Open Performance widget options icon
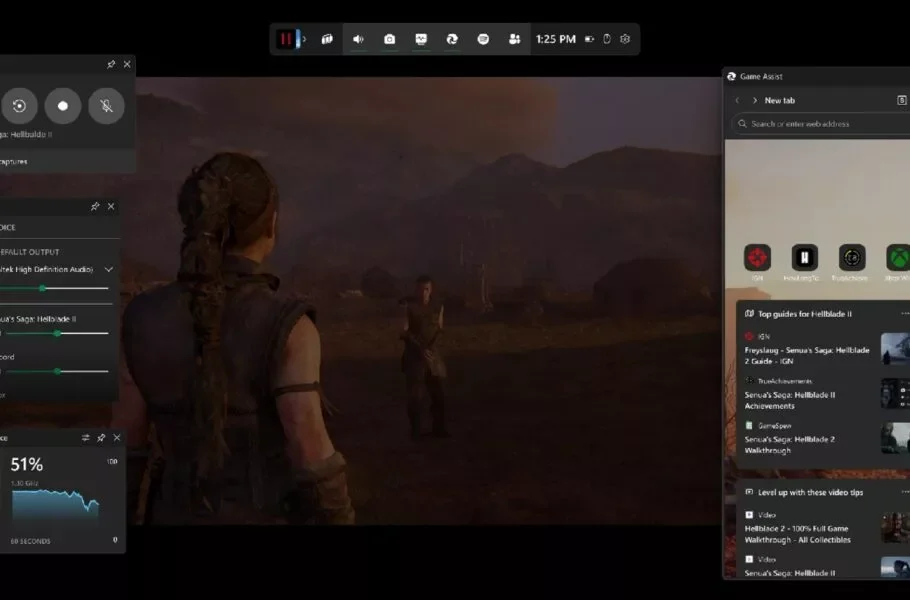The width and height of the screenshot is (910, 600). point(85,438)
